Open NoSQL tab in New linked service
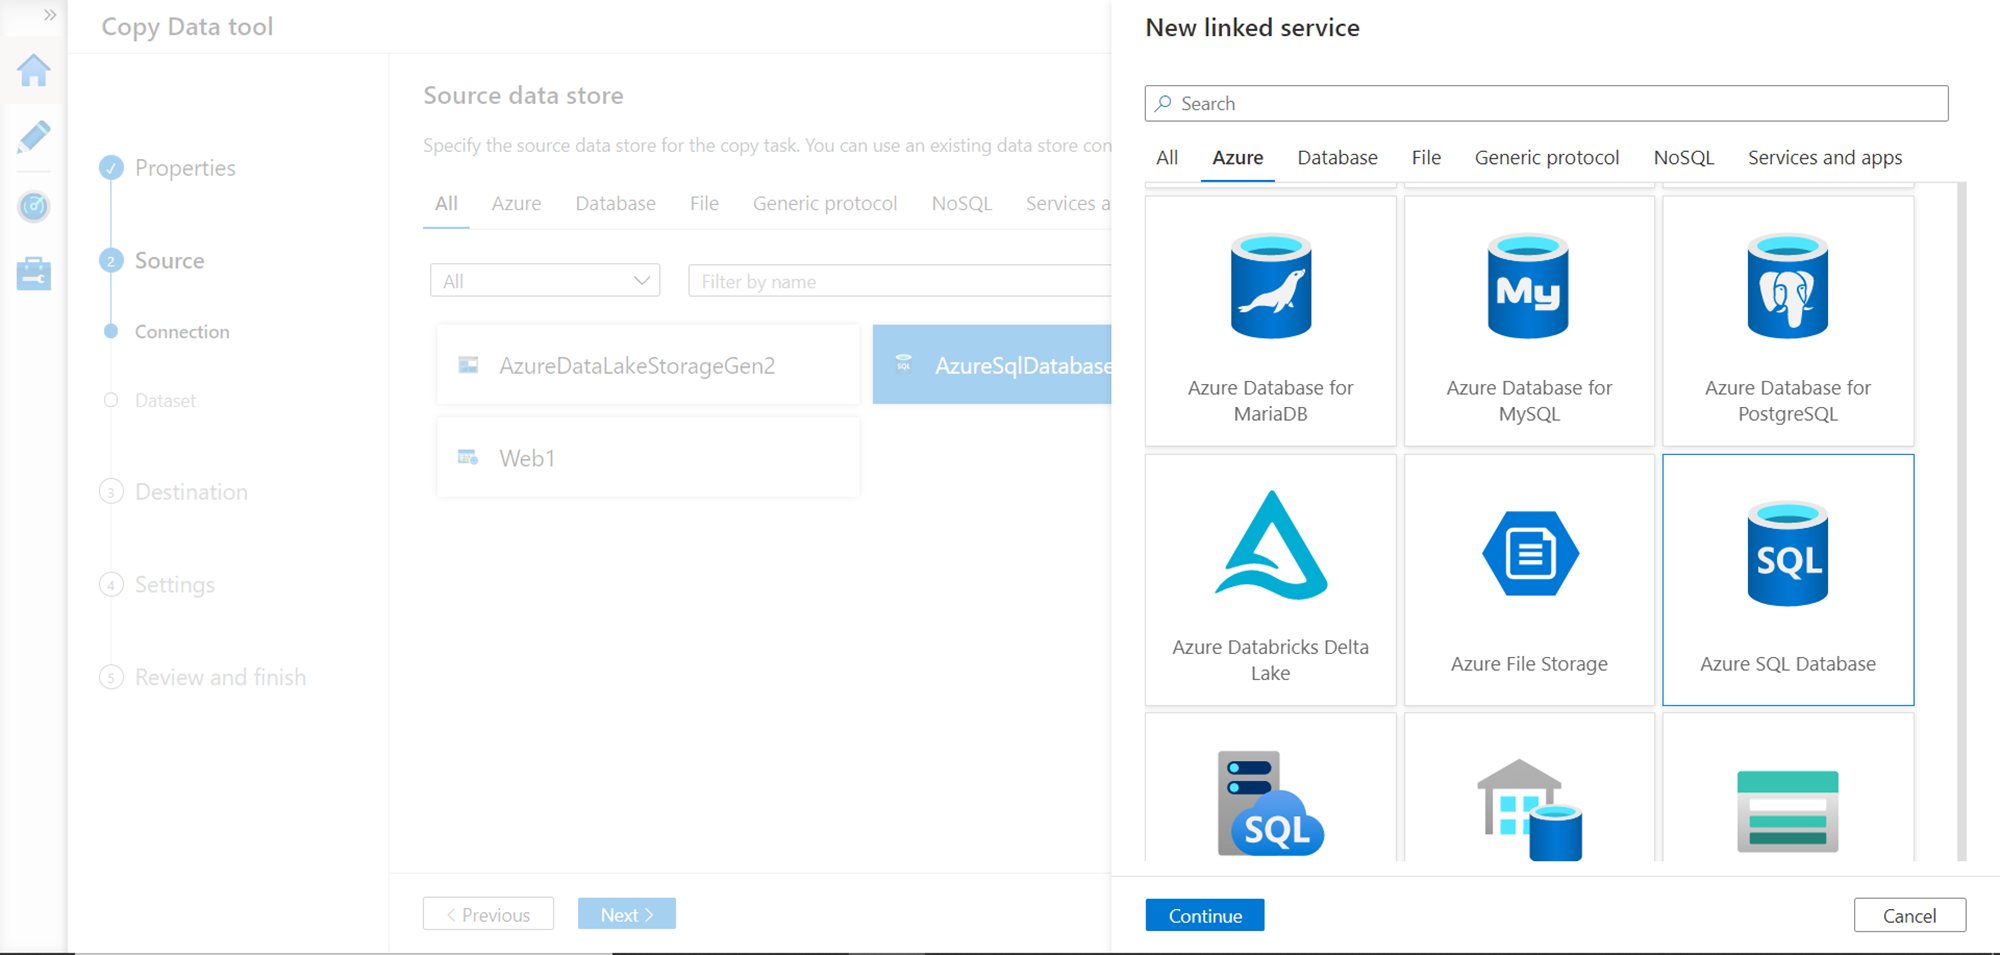The image size is (2000, 955). tap(1684, 157)
